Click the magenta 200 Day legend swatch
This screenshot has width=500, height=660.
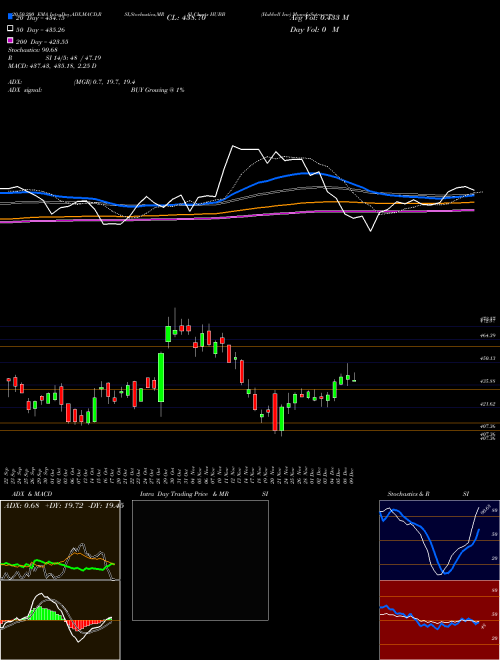point(10,40)
